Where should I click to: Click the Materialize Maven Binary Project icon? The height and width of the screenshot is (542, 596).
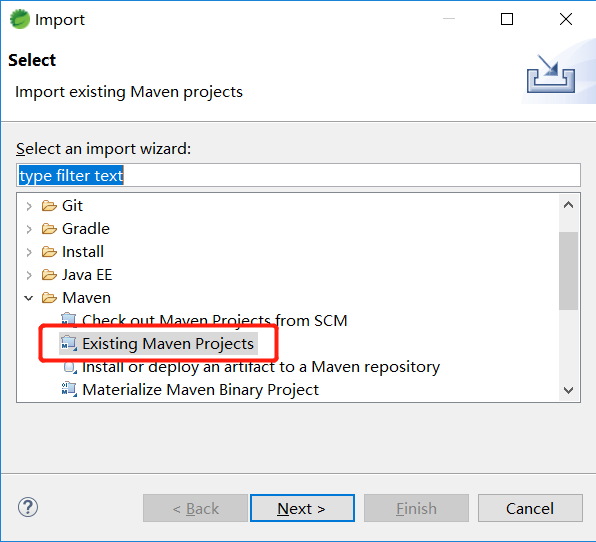69,390
